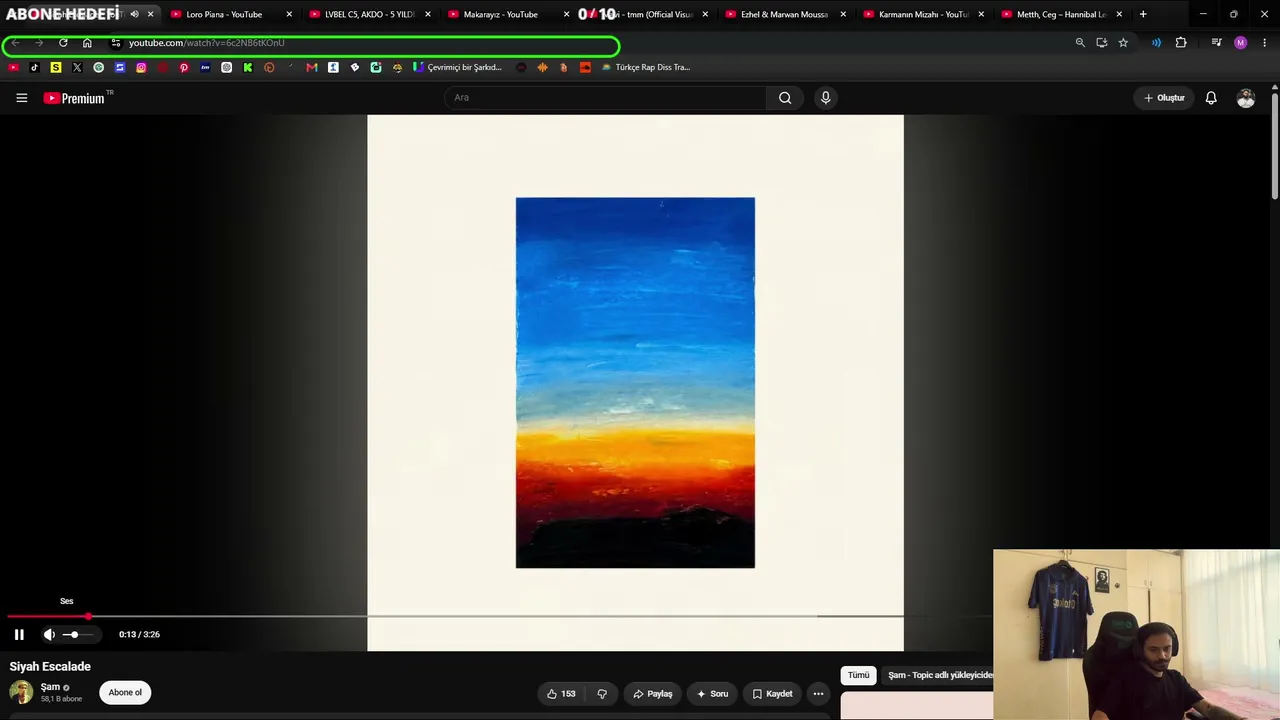Open the TikTok bookmark

tap(34, 67)
